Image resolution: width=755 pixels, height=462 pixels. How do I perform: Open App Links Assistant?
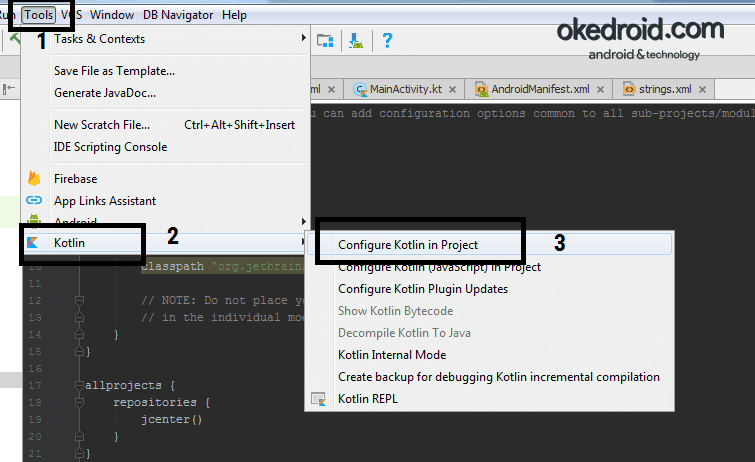[166, 200]
